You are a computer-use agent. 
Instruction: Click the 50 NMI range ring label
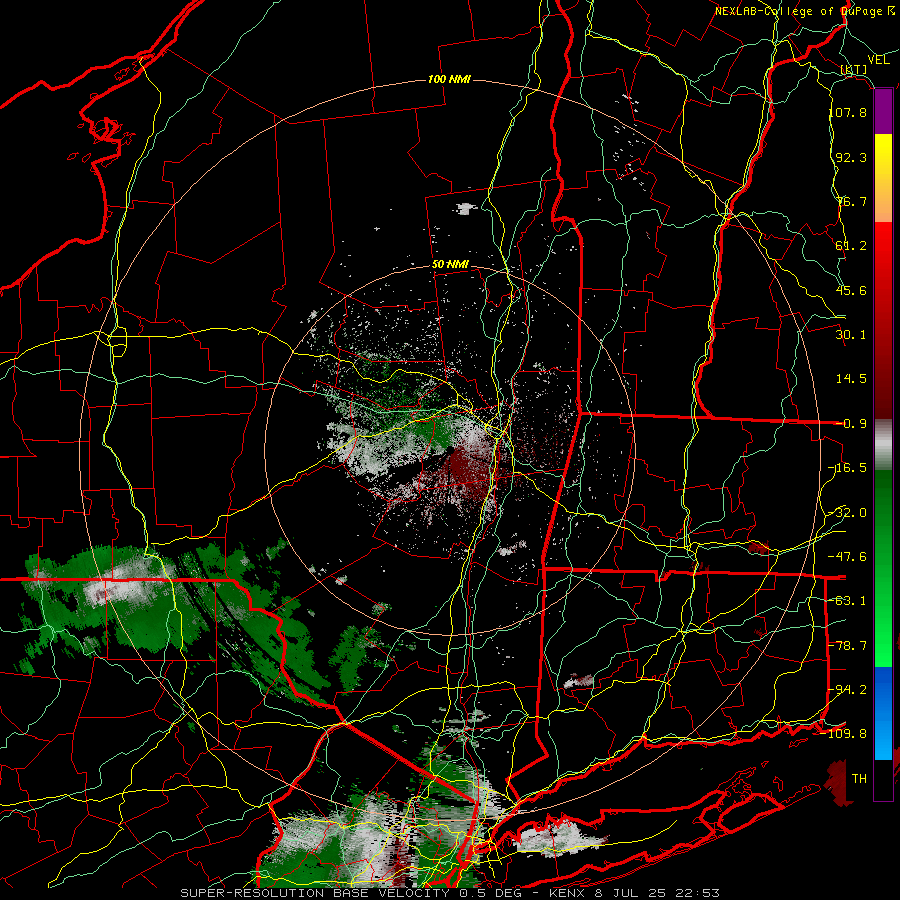450,265
